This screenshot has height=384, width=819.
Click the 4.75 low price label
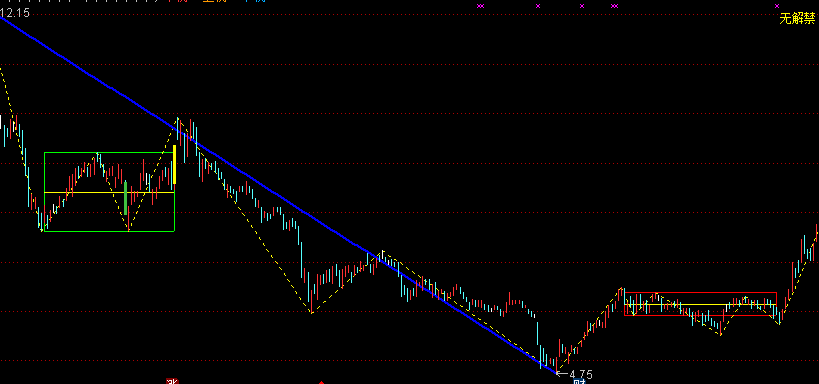[581, 374]
